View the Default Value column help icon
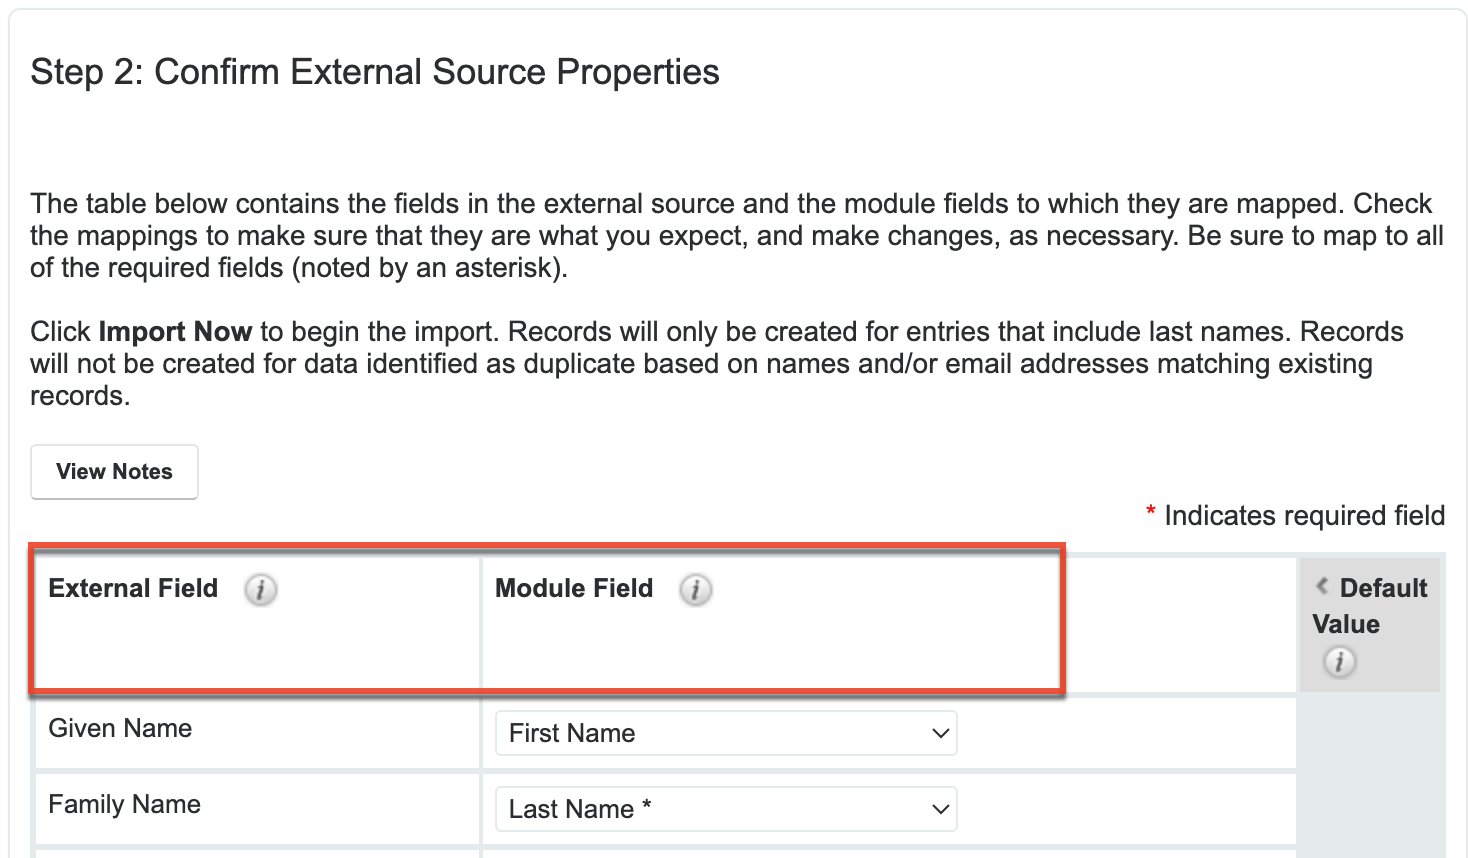 [x=1340, y=662]
